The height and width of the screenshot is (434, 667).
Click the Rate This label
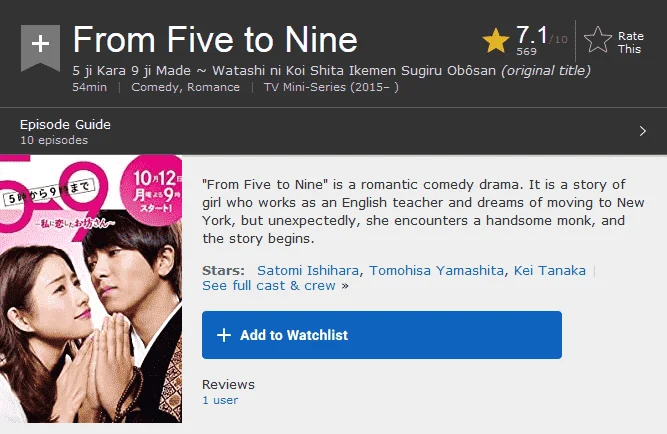point(630,43)
